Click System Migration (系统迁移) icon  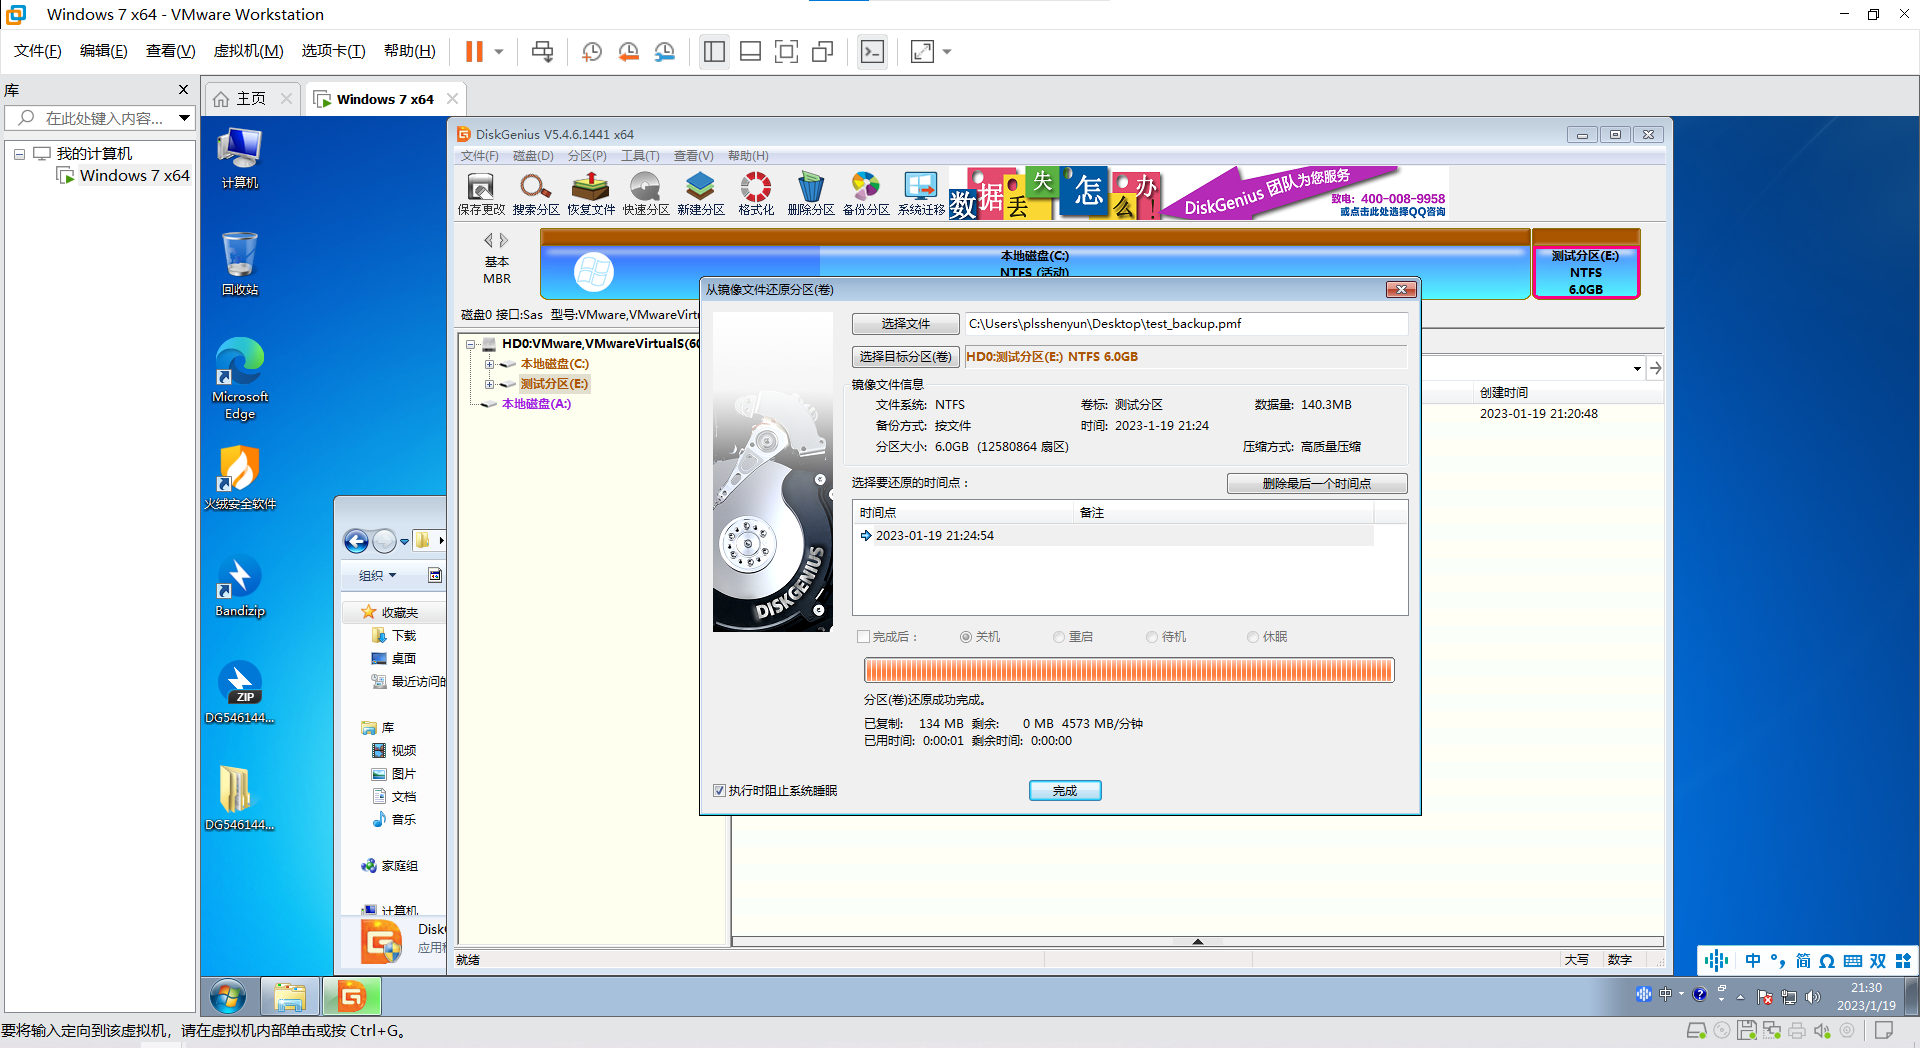click(x=921, y=193)
